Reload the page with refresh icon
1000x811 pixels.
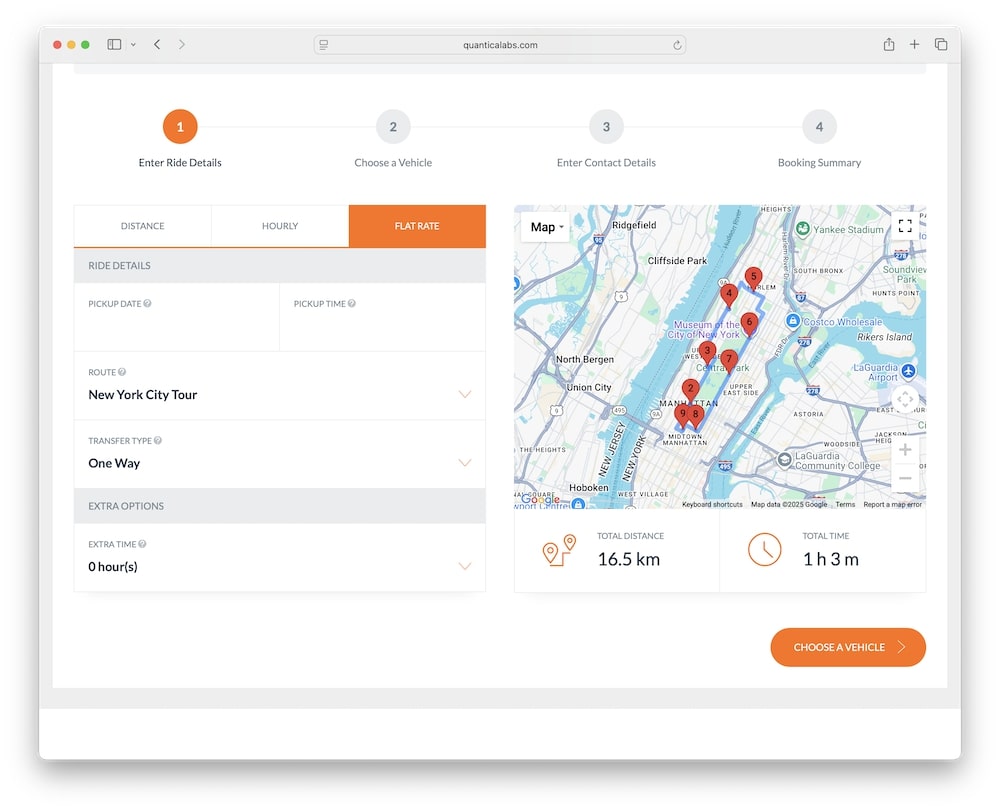(x=677, y=45)
